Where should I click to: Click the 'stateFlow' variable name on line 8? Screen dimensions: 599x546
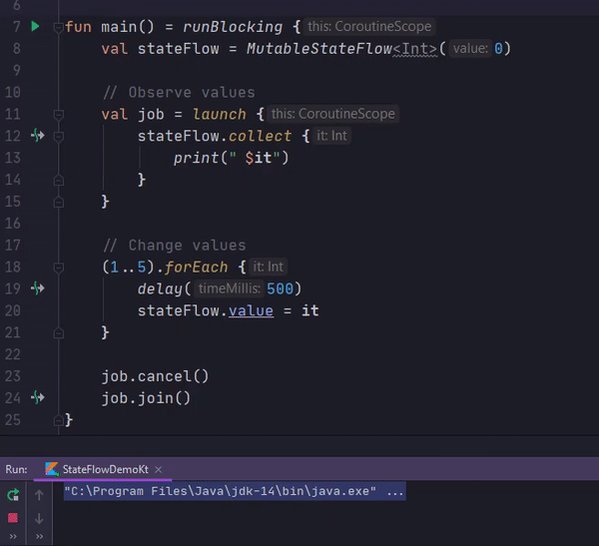(x=178, y=49)
